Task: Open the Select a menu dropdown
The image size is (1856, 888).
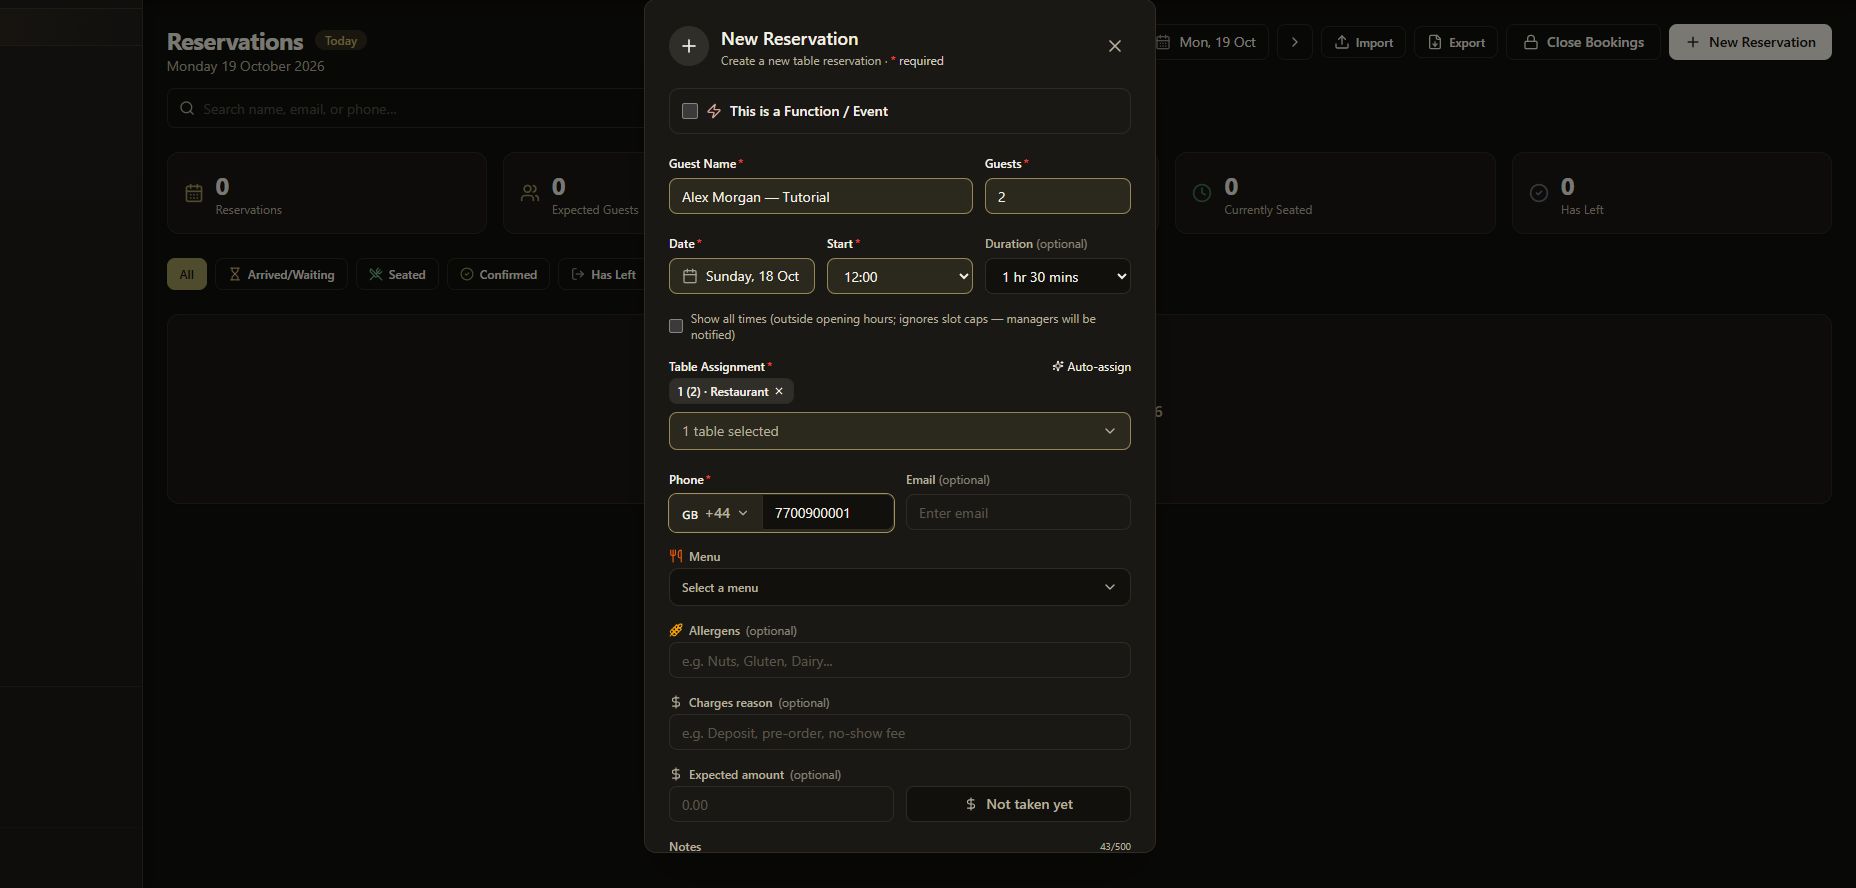Action: point(899,587)
